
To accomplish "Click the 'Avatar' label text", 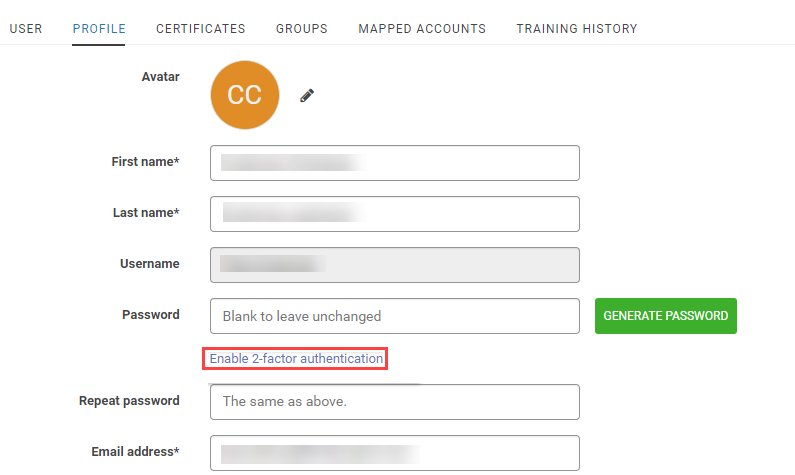I will point(160,77).
